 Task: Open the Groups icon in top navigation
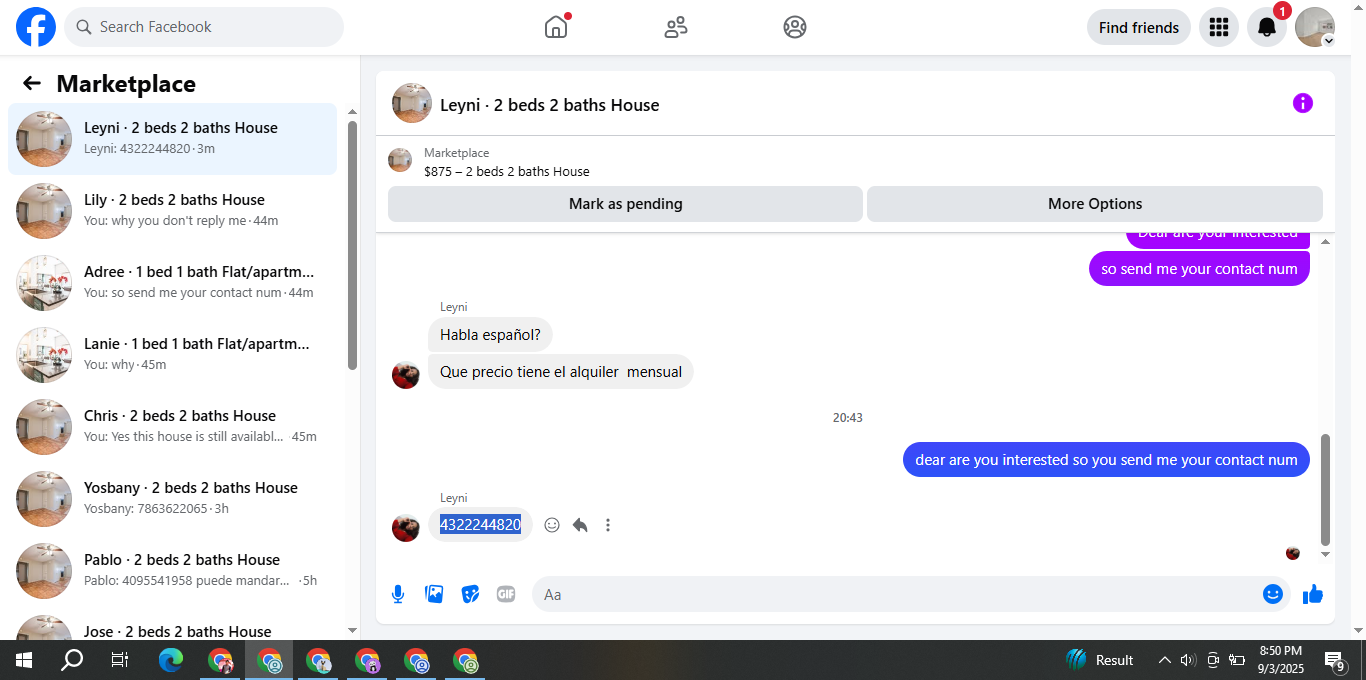pyautogui.click(x=795, y=27)
